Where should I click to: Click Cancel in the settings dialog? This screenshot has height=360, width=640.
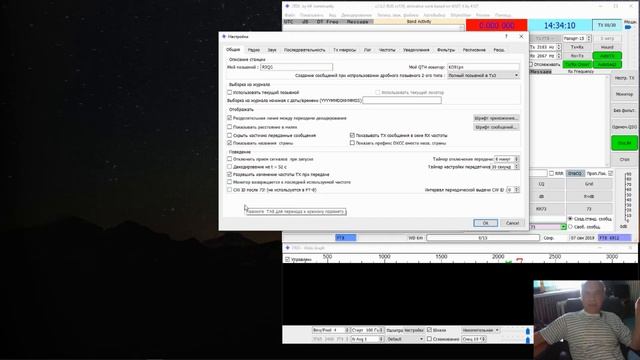click(x=512, y=223)
